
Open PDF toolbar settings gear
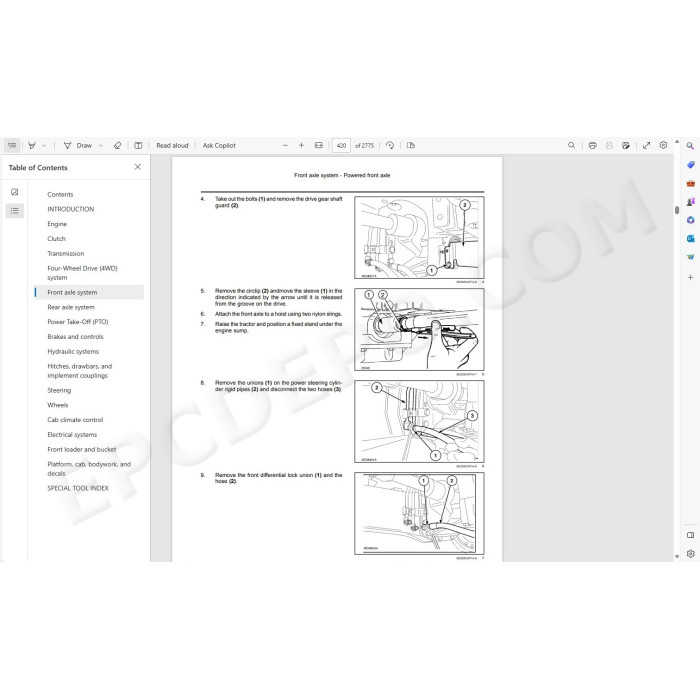[663, 145]
